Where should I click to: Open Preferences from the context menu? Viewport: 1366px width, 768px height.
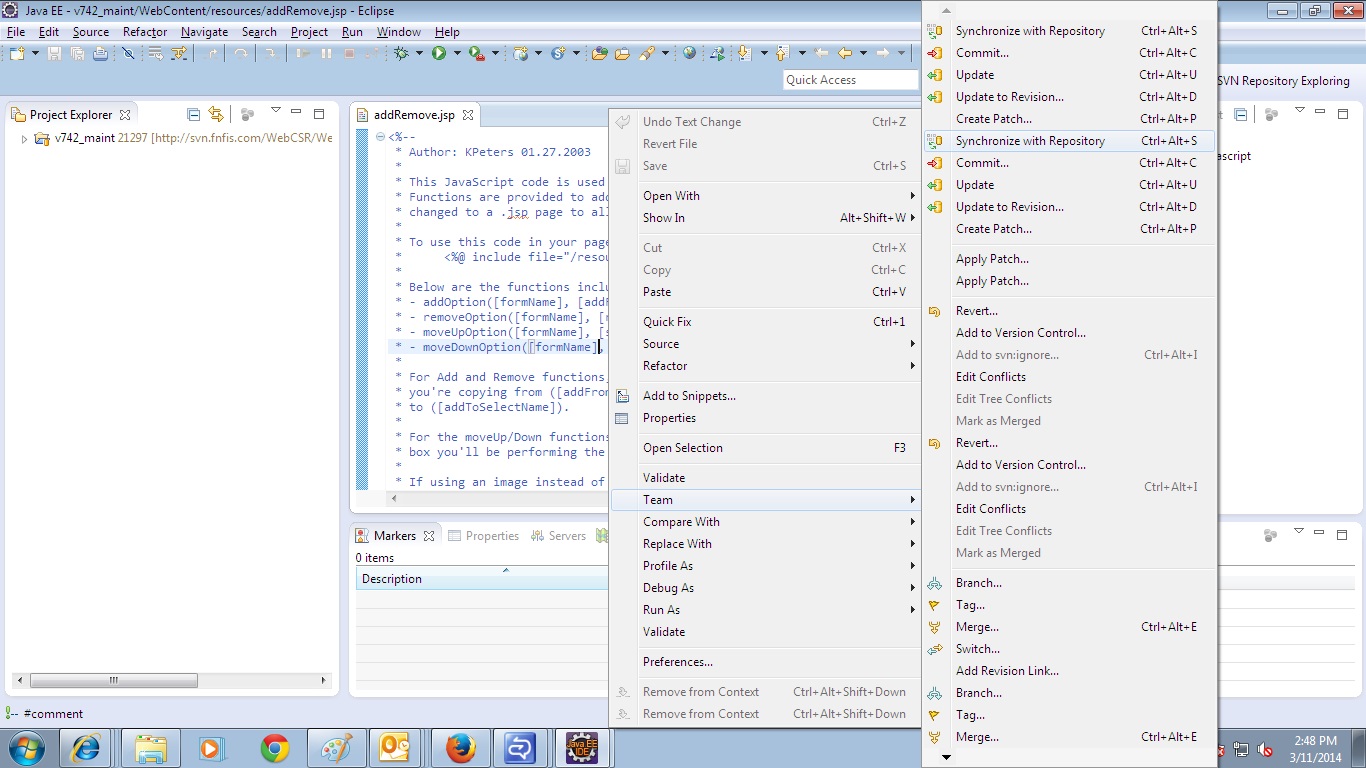[764, 662]
